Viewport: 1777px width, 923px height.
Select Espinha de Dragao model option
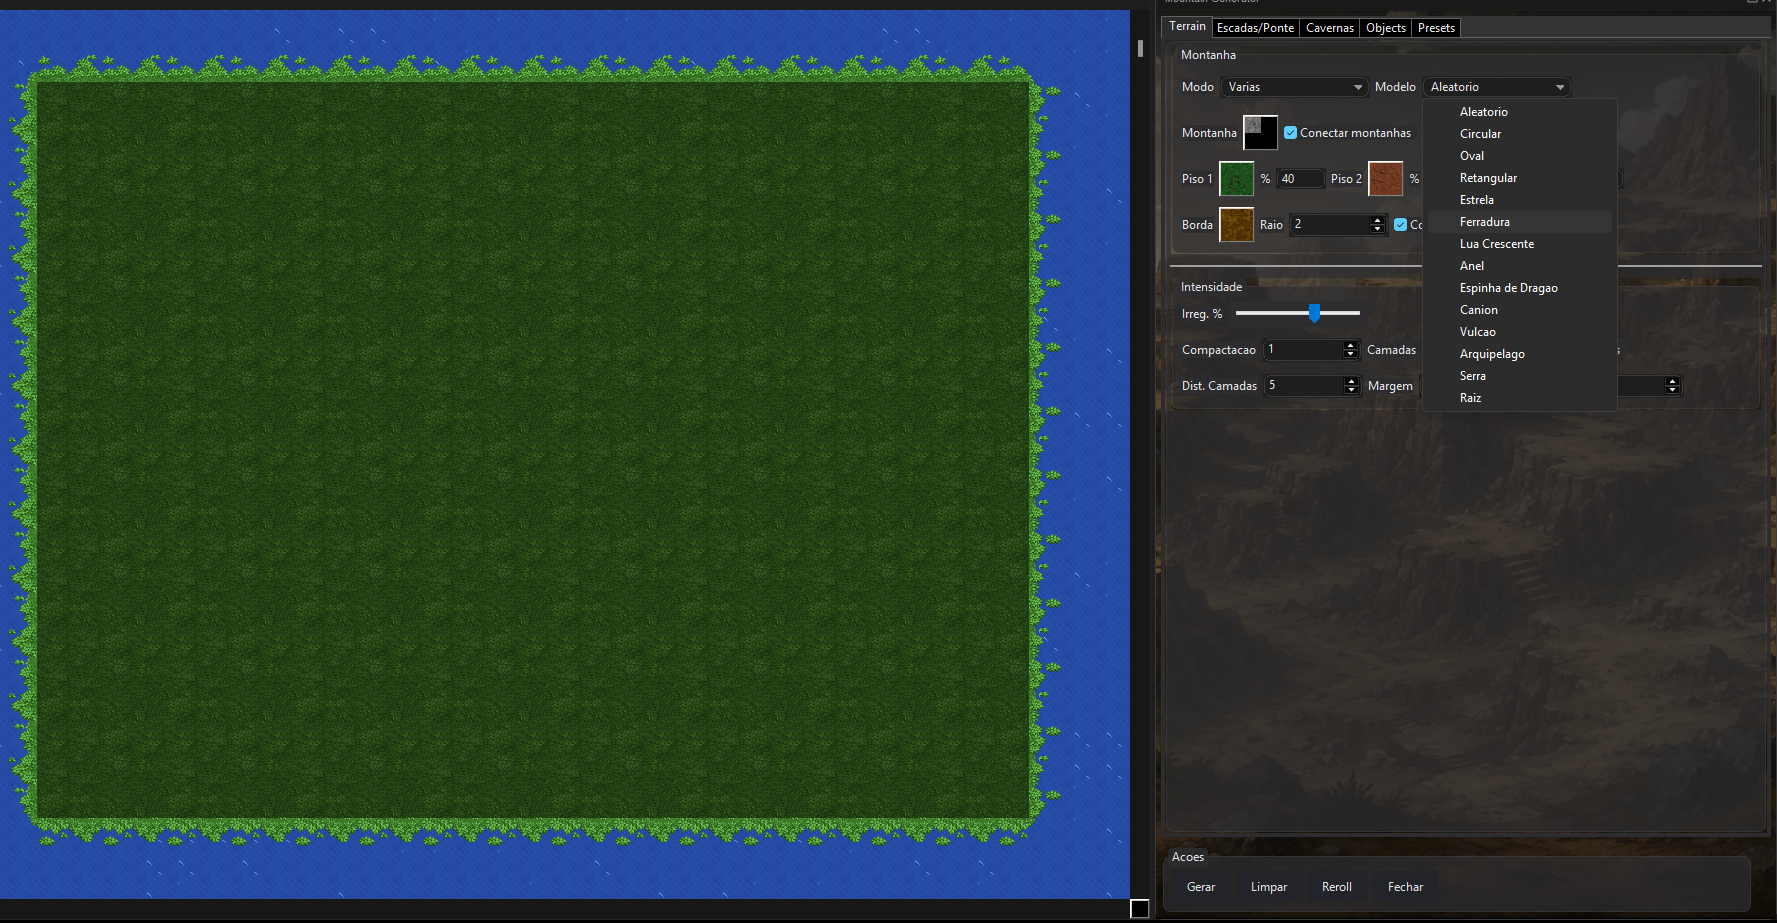click(1519, 288)
